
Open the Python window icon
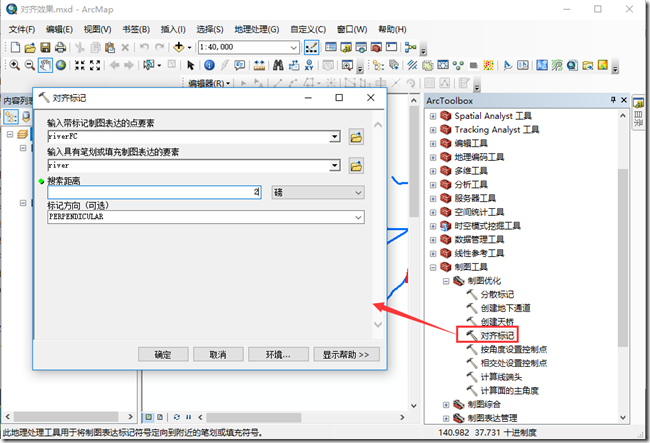[x=391, y=47]
